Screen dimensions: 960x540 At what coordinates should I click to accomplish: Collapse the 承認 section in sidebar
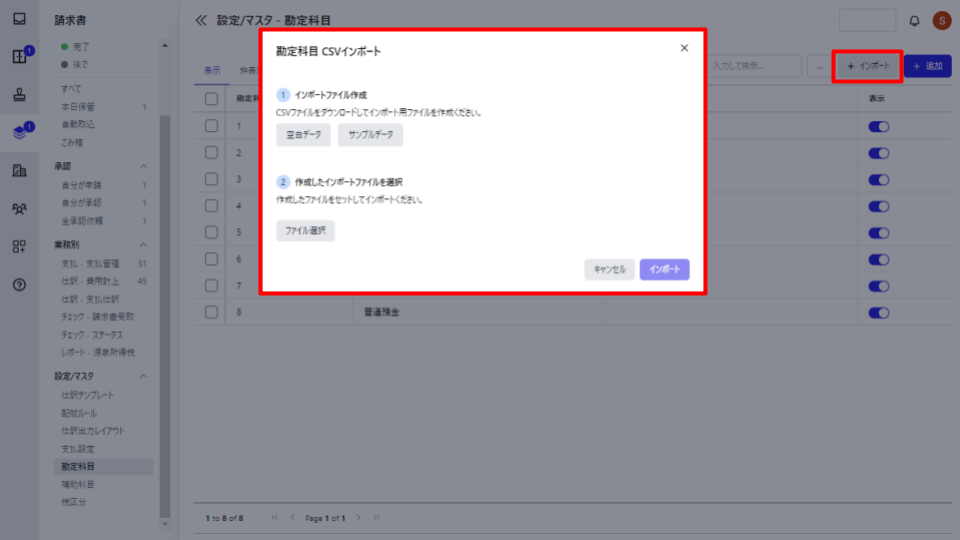pos(143,167)
